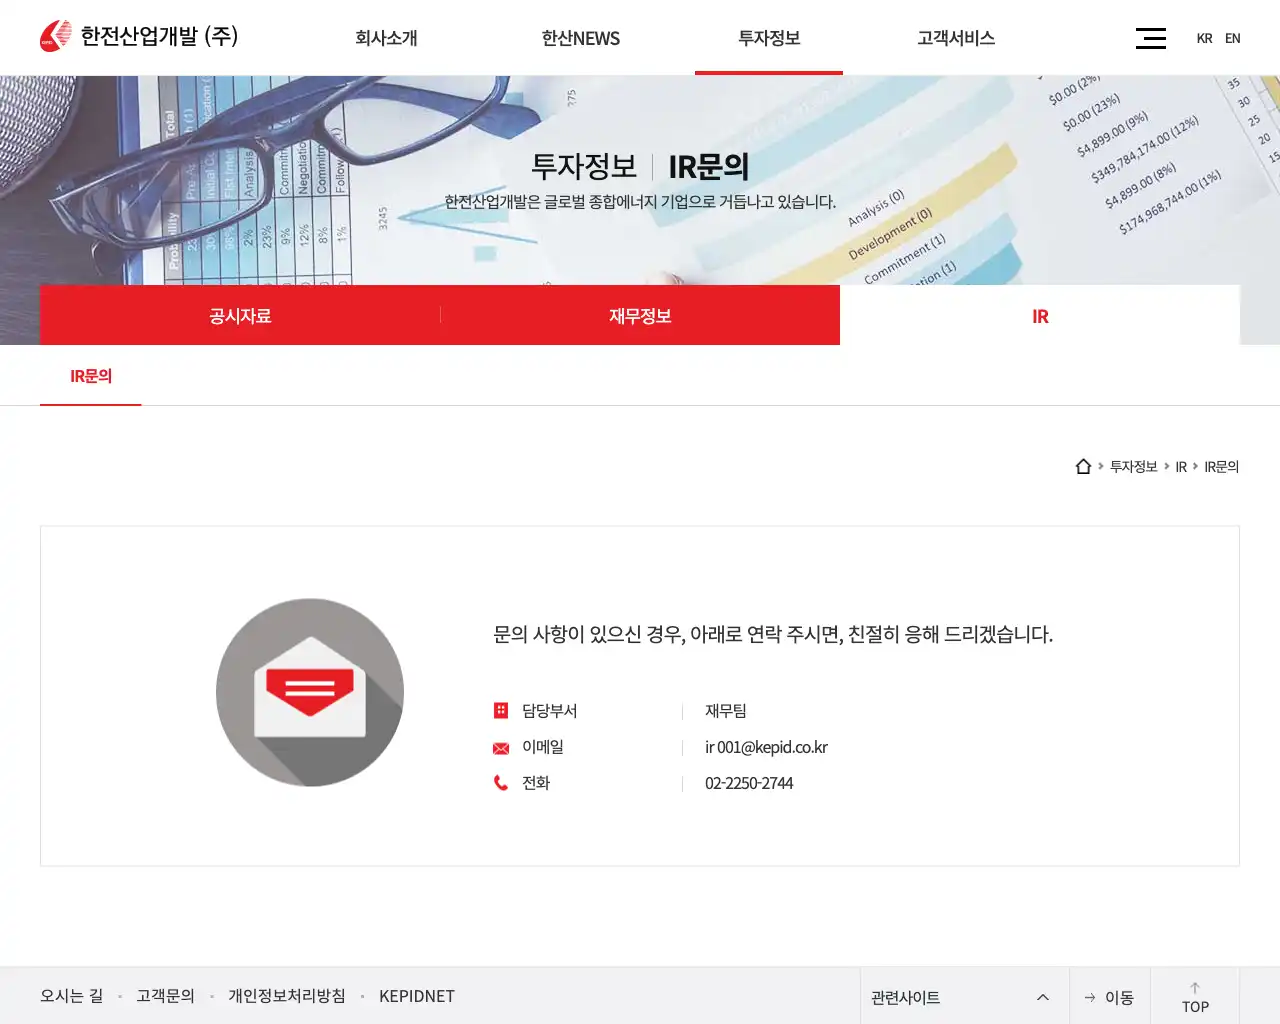Open the 회사소개 main menu
The width and height of the screenshot is (1280, 1024).
pos(386,38)
